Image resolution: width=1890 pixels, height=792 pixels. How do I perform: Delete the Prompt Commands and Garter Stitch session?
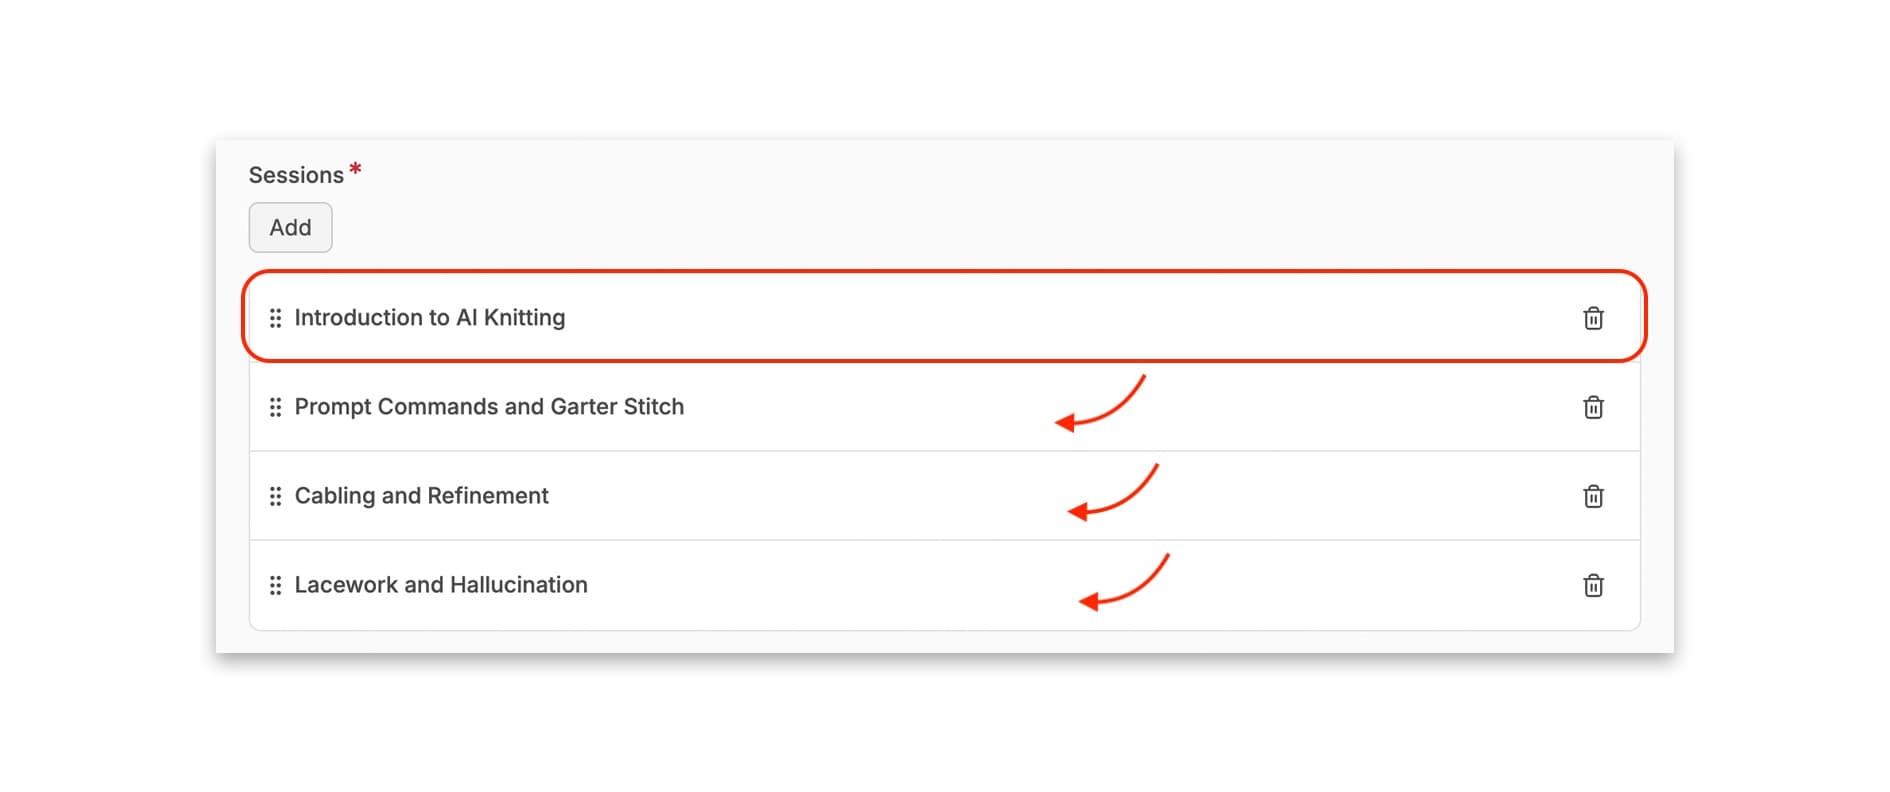click(1593, 407)
